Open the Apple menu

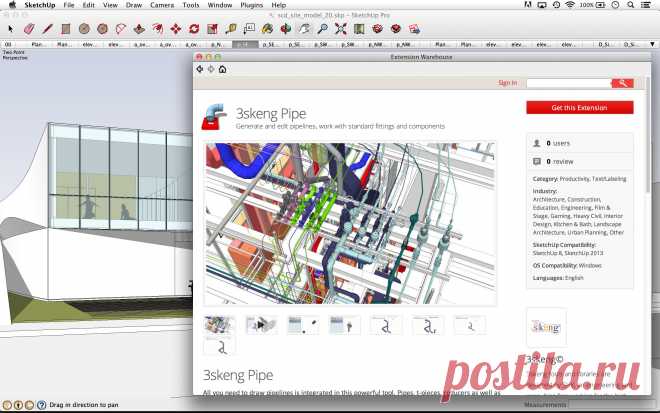pos(12,5)
